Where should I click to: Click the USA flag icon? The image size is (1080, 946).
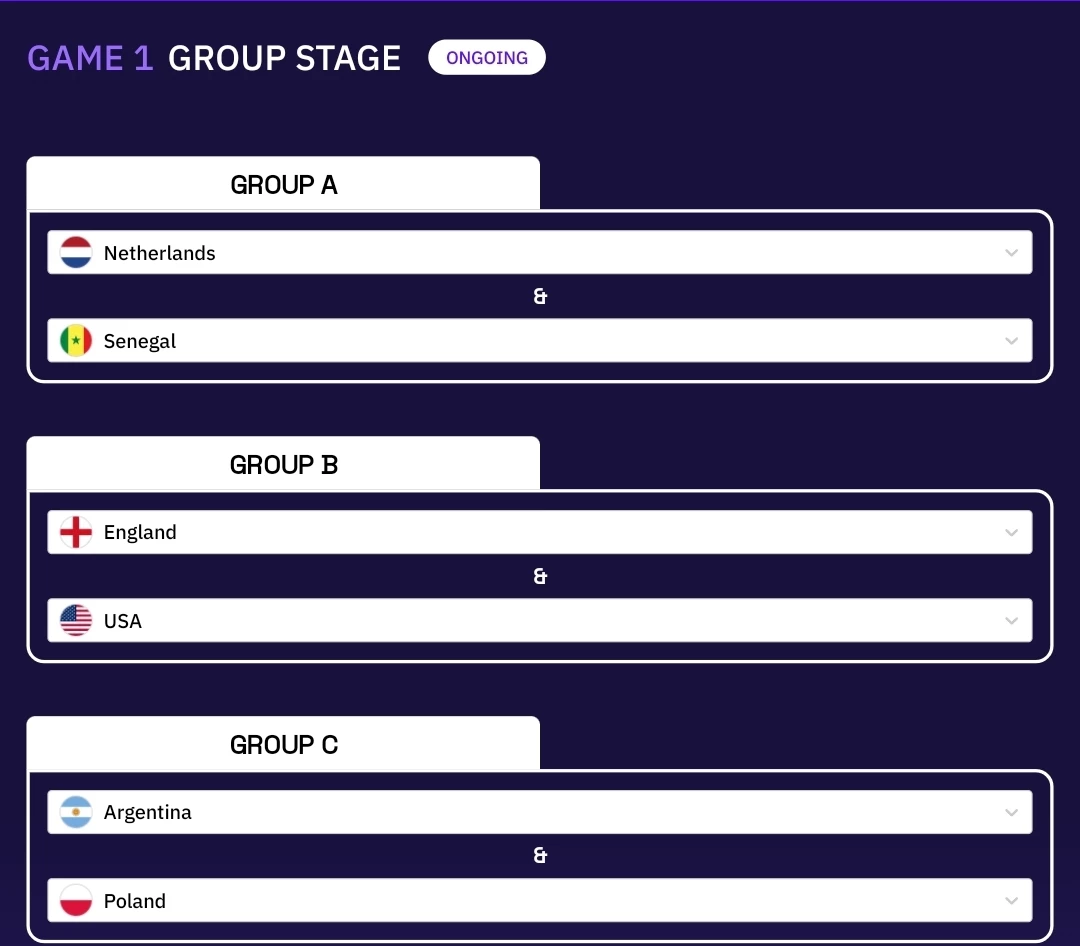point(76,620)
